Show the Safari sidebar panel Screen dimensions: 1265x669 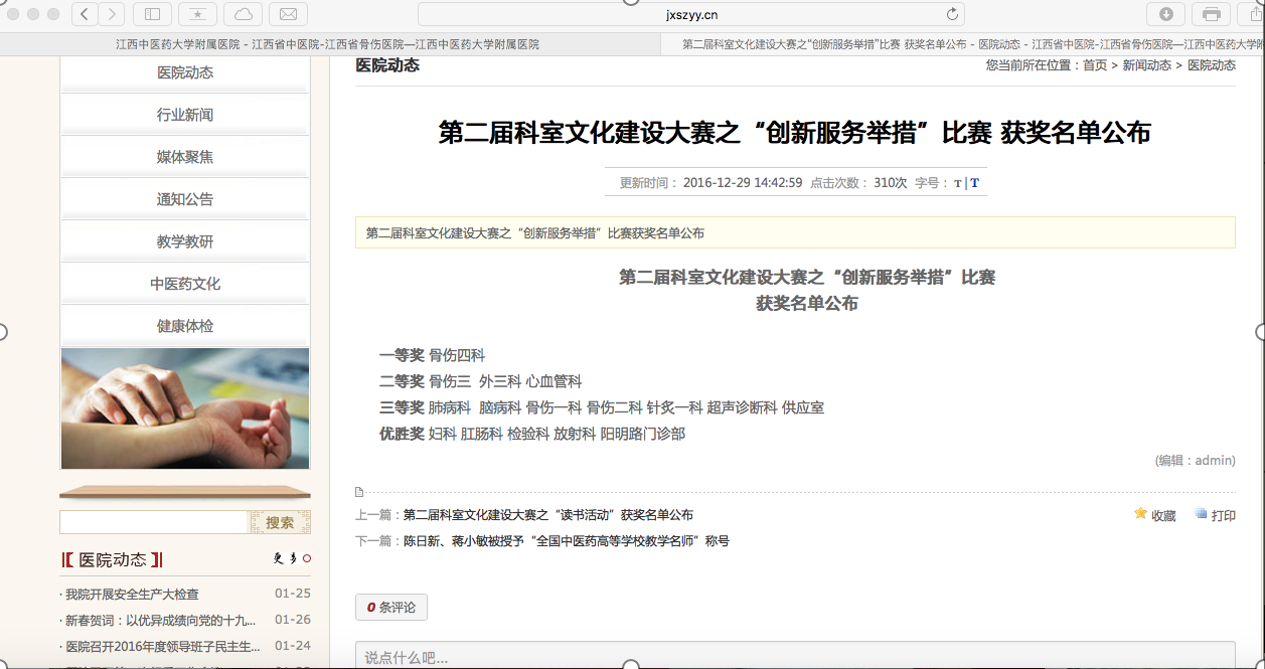pyautogui.click(x=152, y=14)
